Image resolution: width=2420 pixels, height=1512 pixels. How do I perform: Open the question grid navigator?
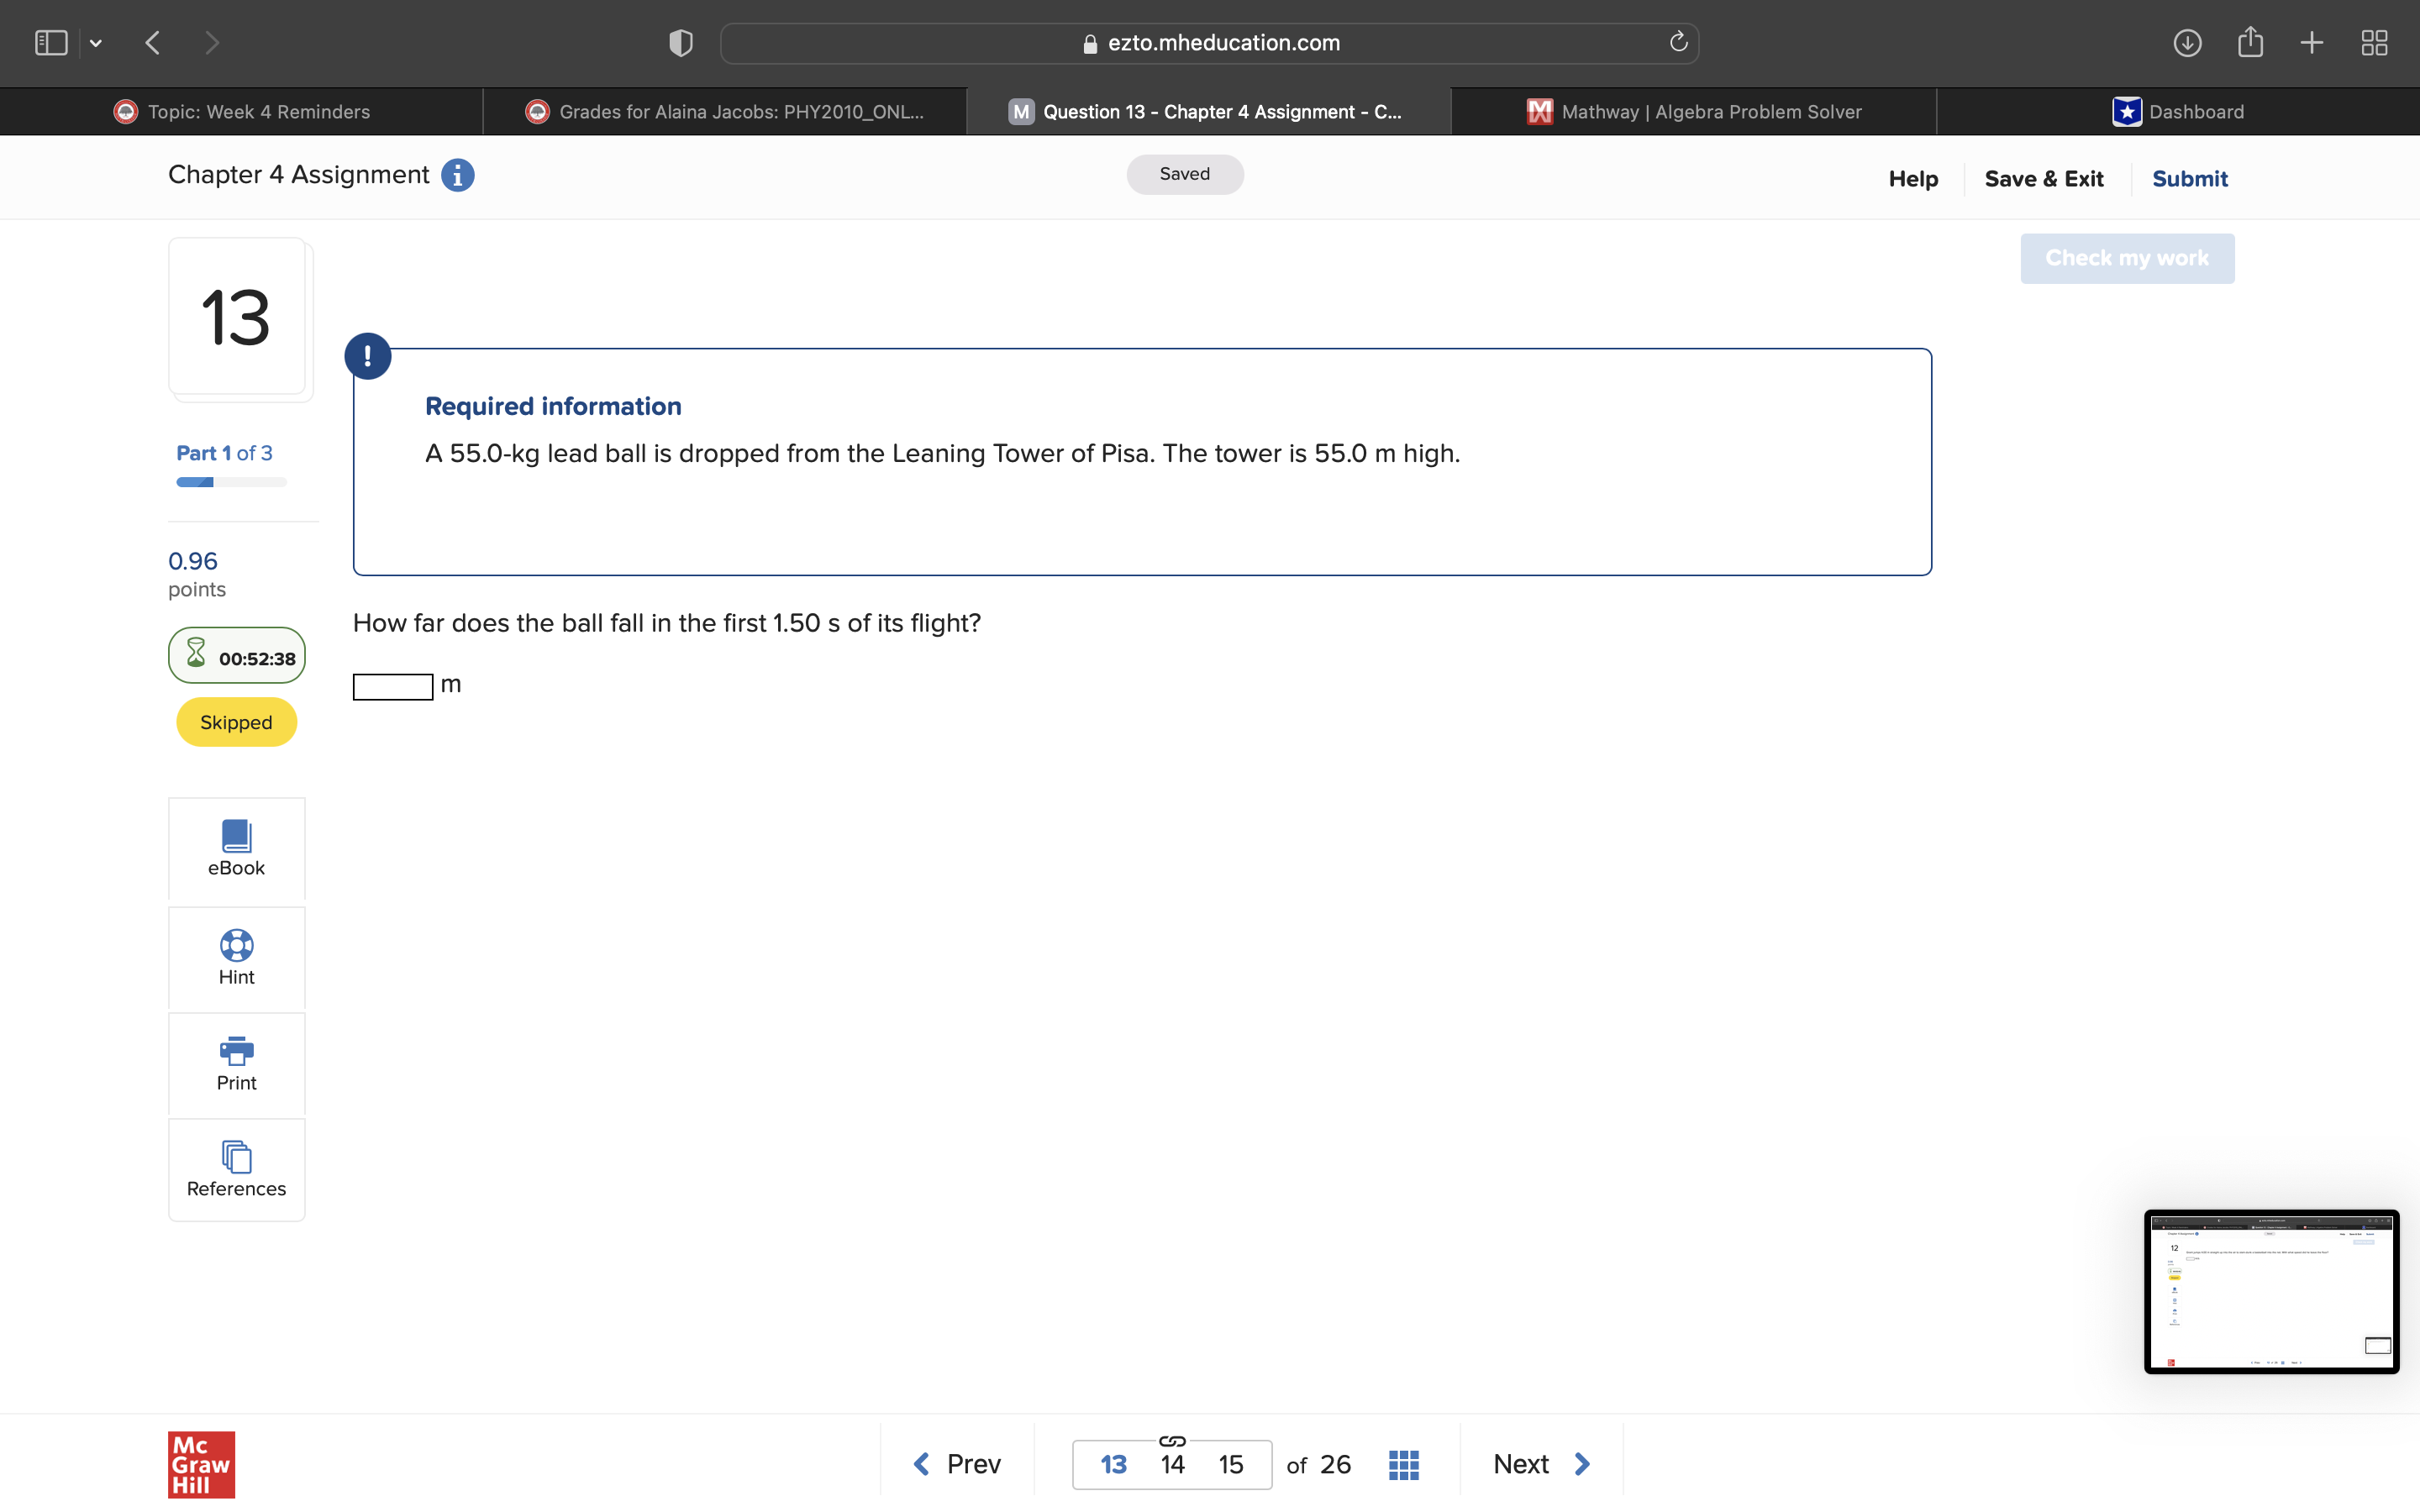click(1403, 1464)
